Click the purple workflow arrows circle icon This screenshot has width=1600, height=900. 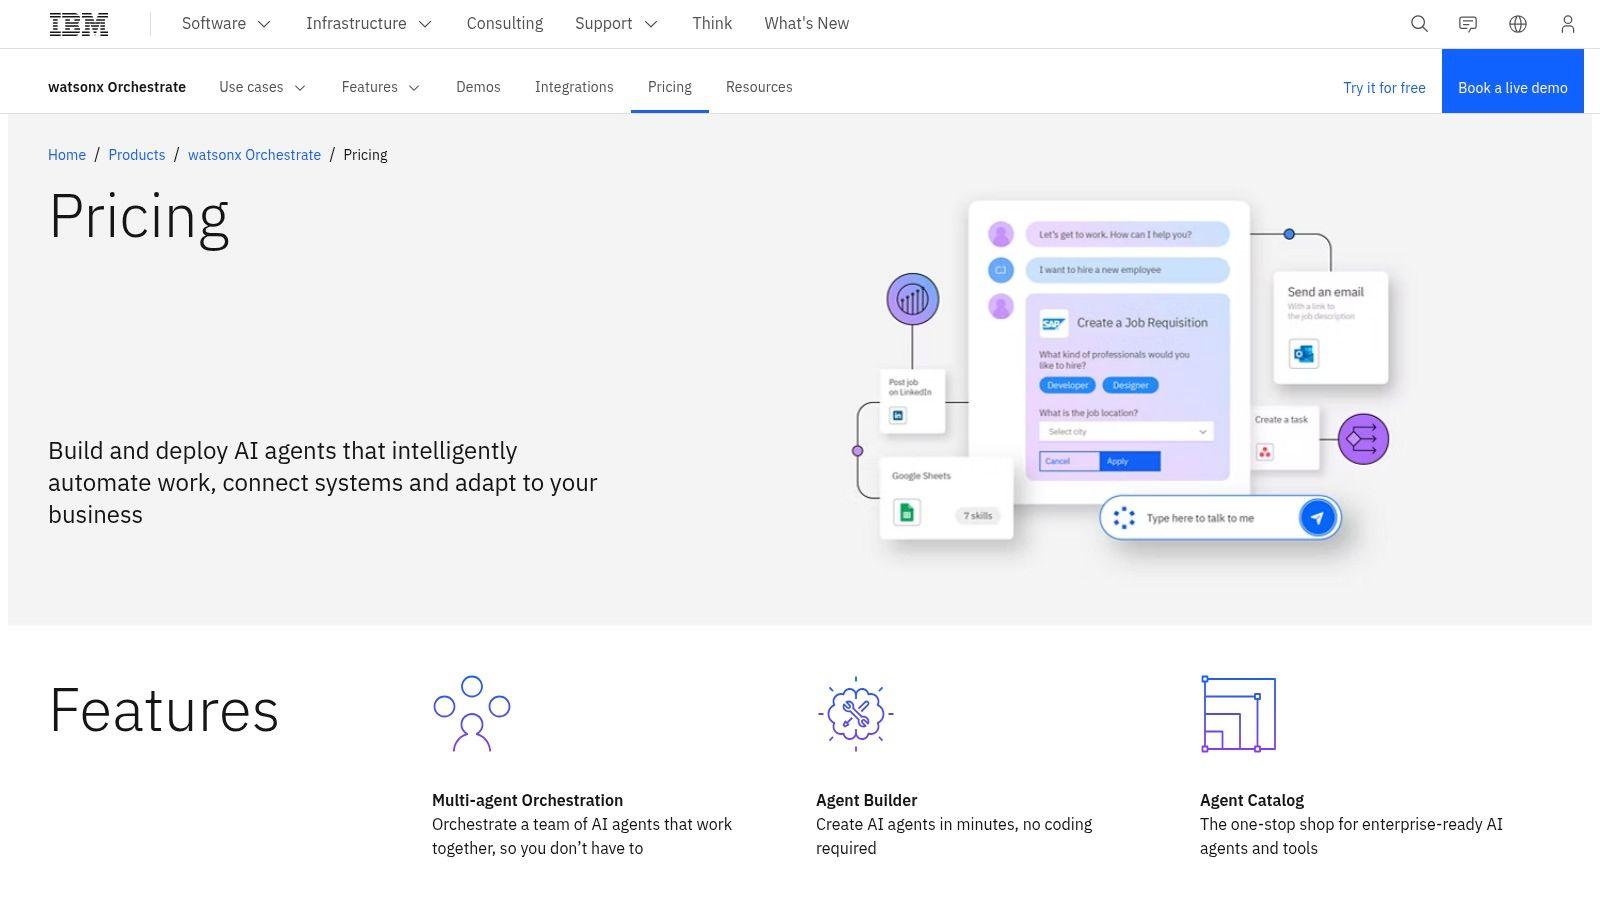pos(1363,439)
